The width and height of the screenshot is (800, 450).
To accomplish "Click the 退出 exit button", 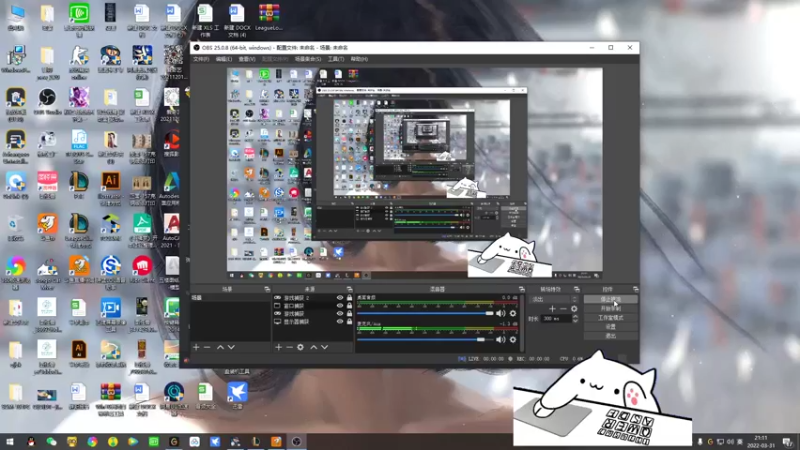I will (611, 336).
